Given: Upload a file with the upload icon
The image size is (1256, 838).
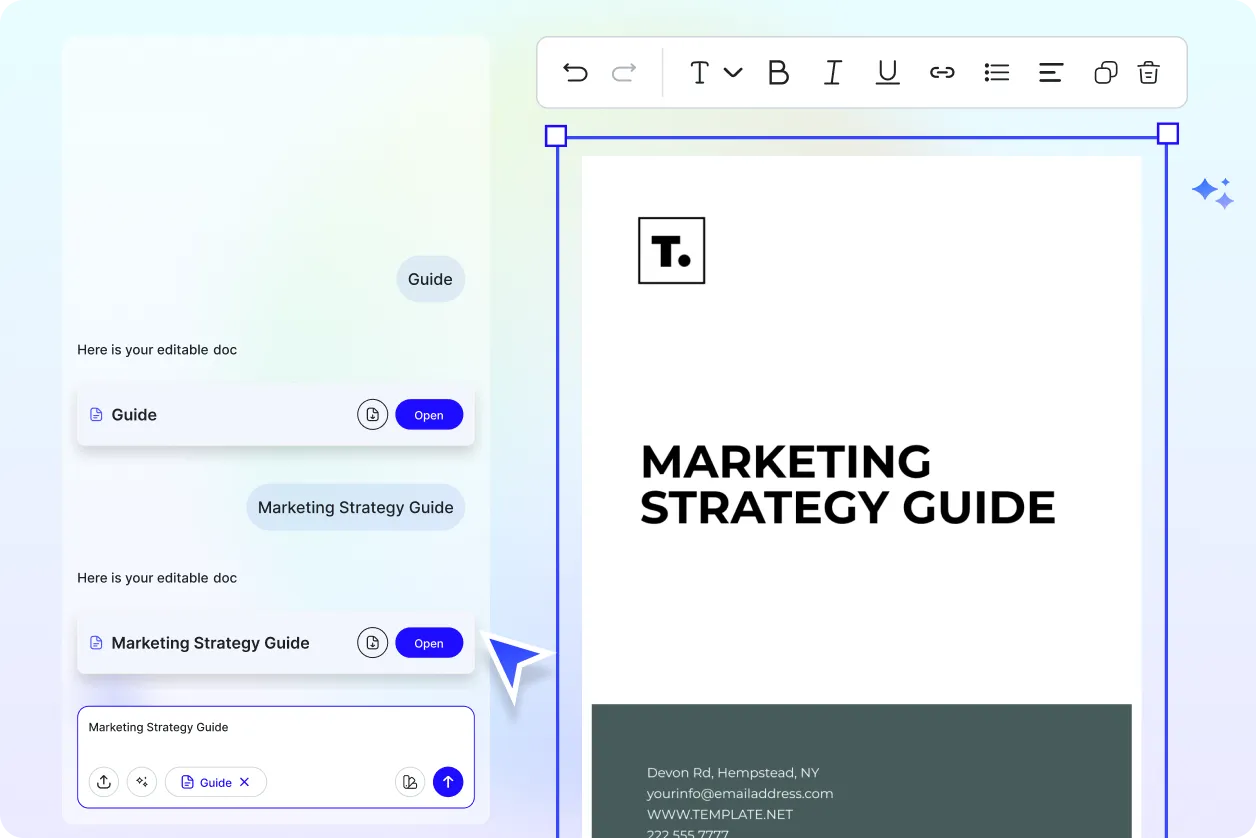Looking at the screenshot, I should (x=104, y=782).
